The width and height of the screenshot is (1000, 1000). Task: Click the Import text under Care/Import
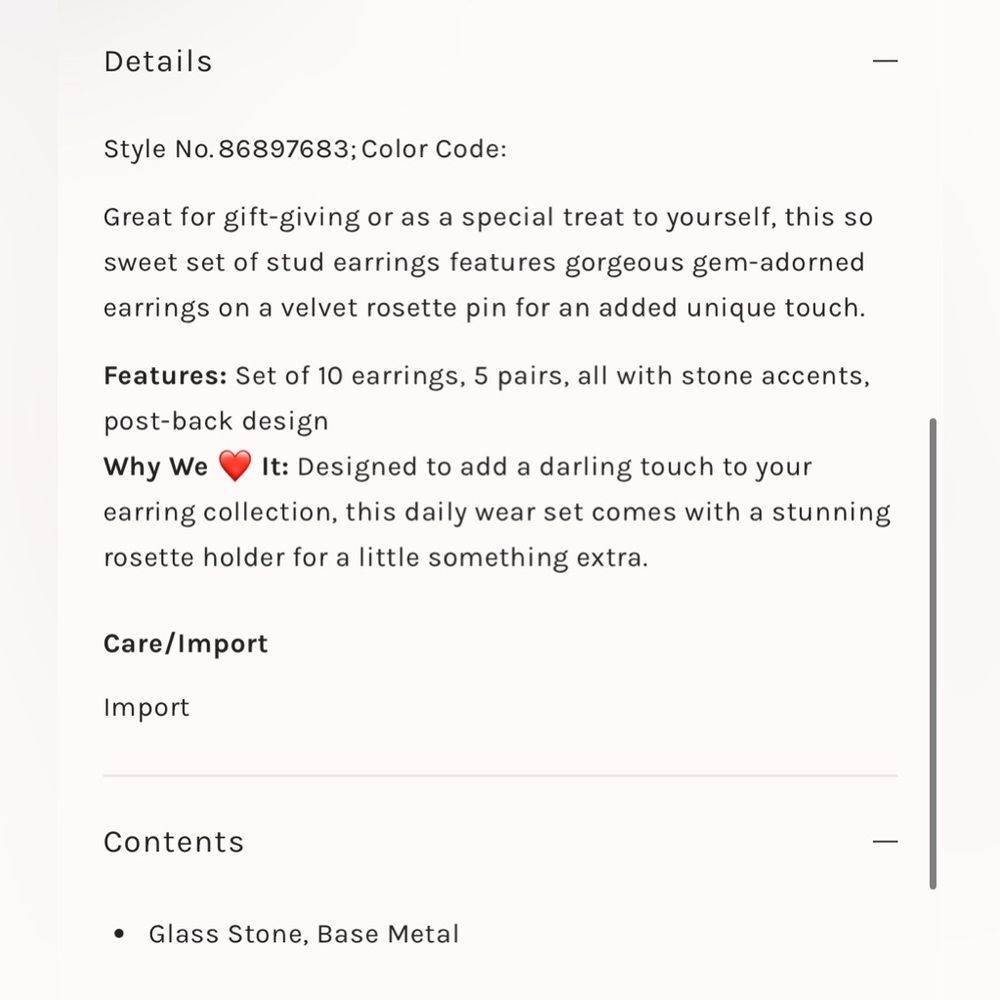tap(147, 708)
